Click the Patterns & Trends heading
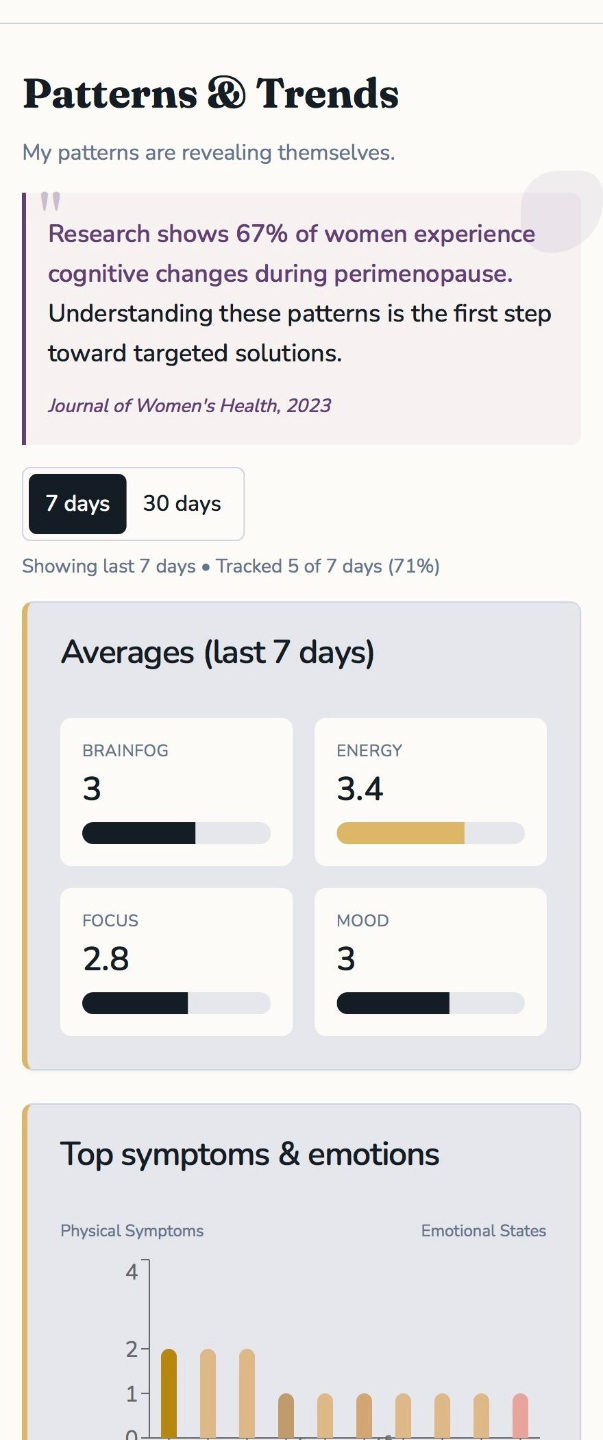603x1440 pixels. pos(211,94)
